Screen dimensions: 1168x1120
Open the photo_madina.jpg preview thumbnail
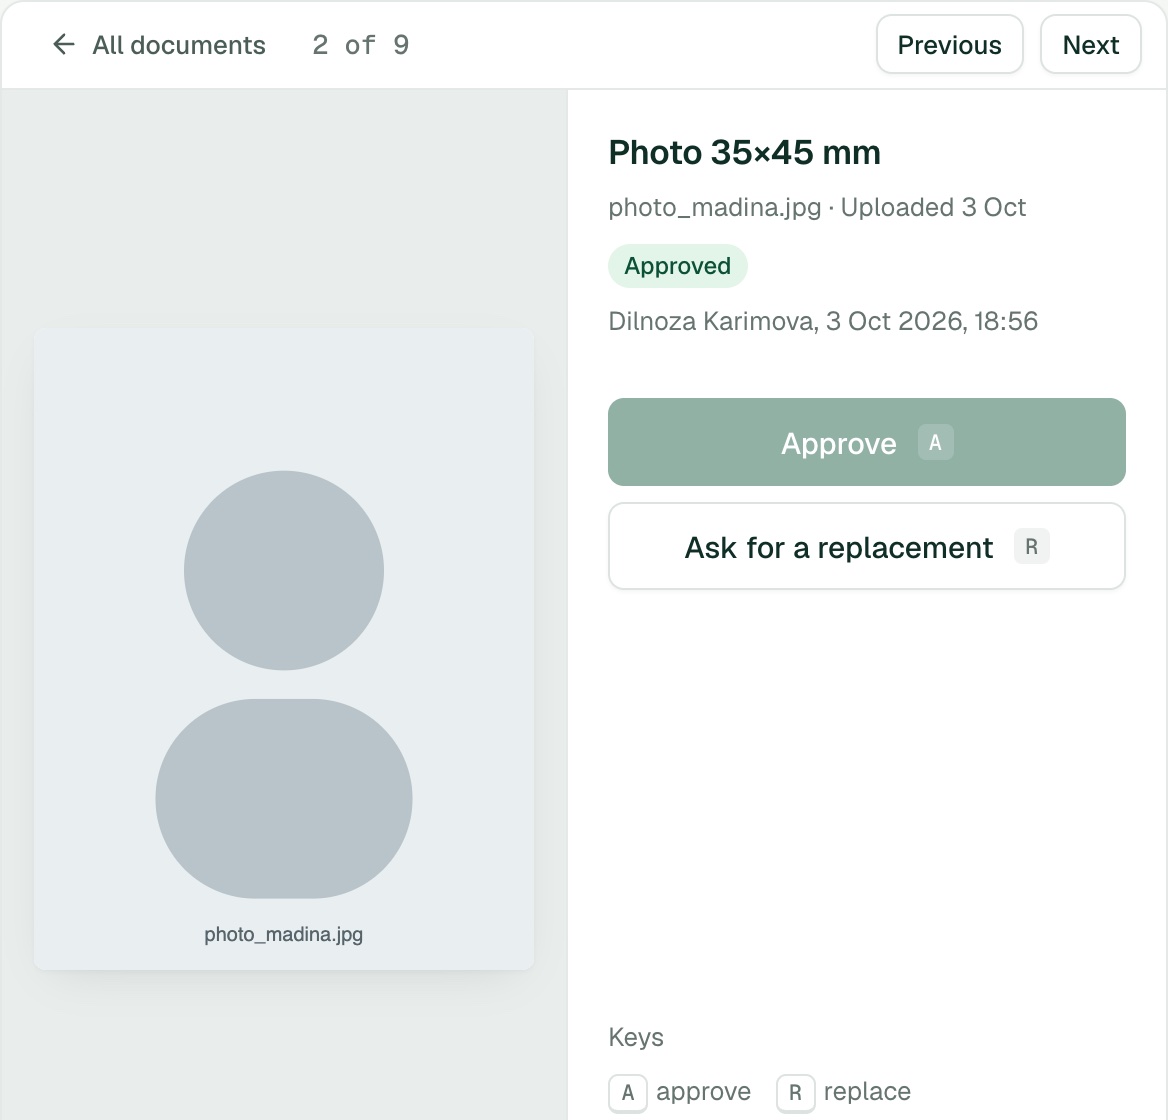tap(284, 649)
